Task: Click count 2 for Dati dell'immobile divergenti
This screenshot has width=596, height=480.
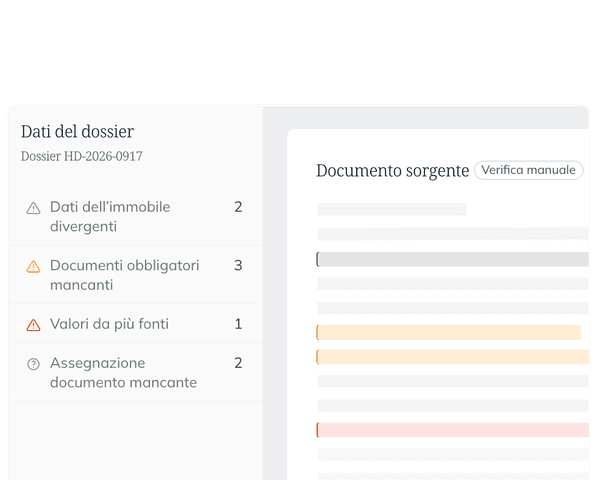Action: tap(238, 207)
